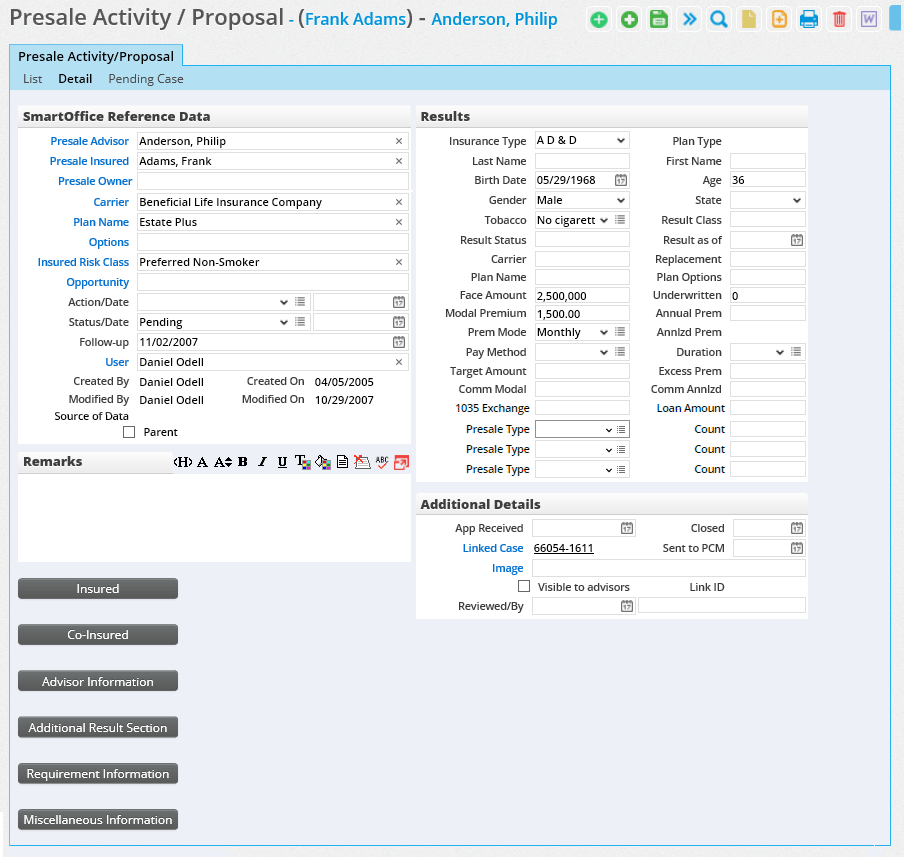Viewport: 904px width, 857px height.
Task: Run spell check in the Remarks toolbar
Action: (x=381, y=461)
